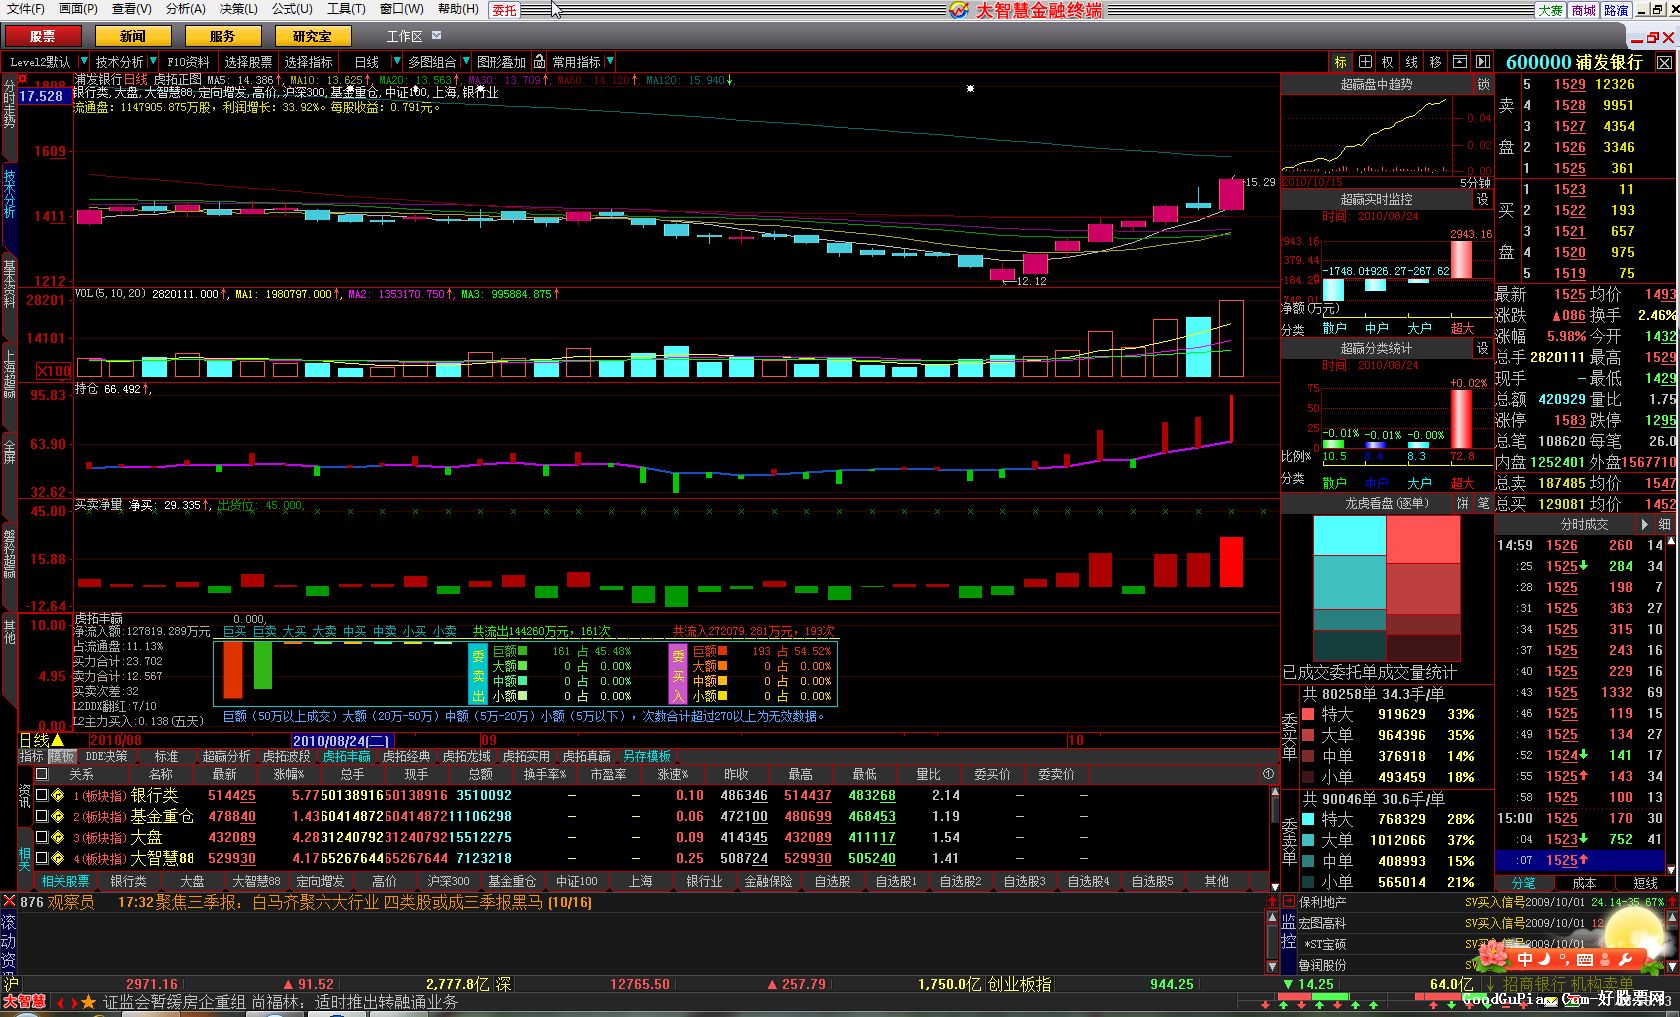The image size is (1680, 1017).
Task: Click the lock icon after 图形叠加
Action: click(x=539, y=62)
